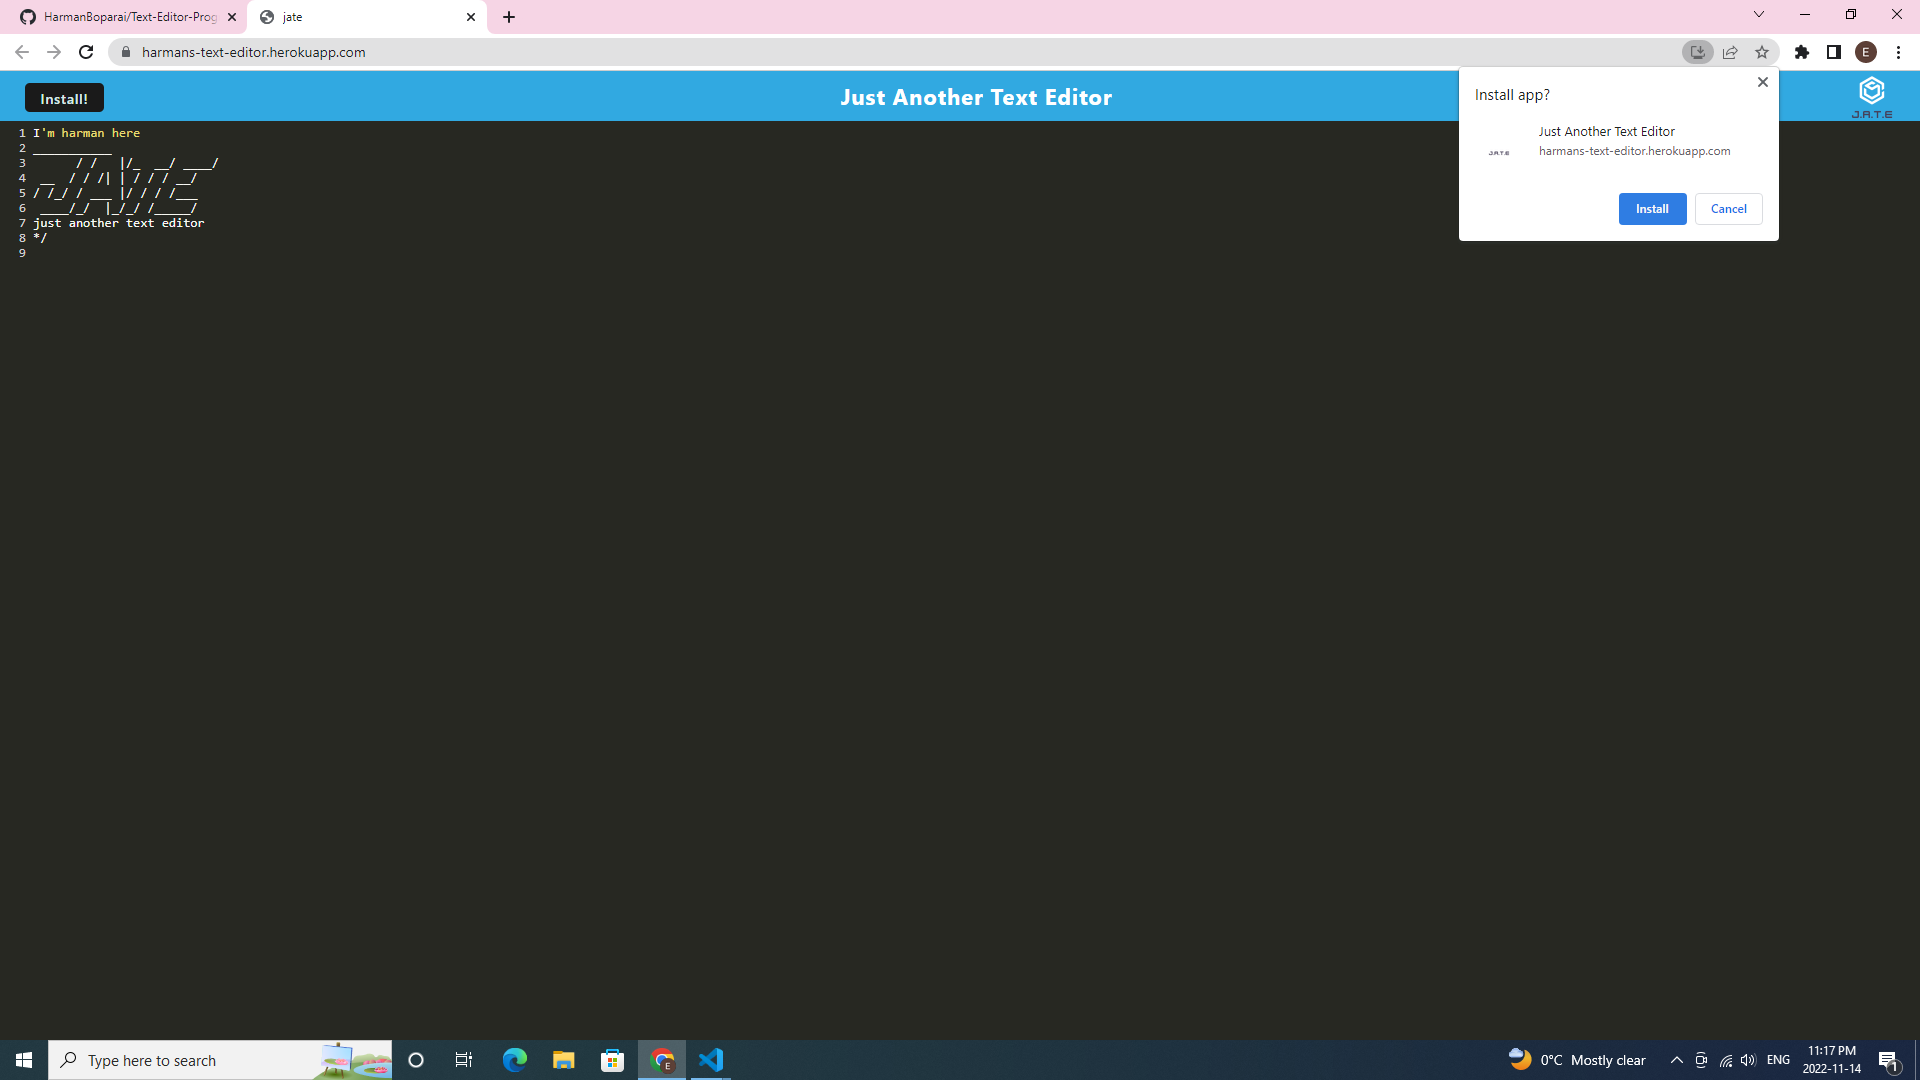This screenshot has height=1080, width=1920.
Task: Reload the page
Action: coord(86,52)
